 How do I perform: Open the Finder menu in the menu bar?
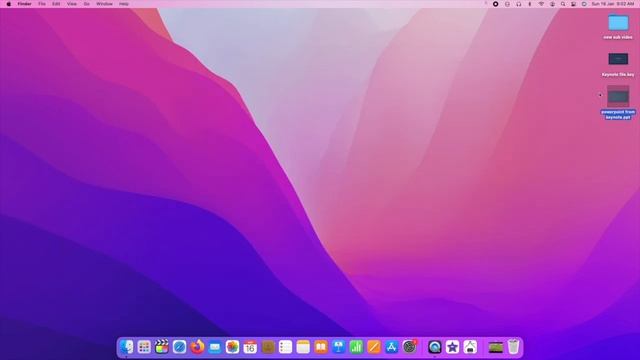[24, 4]
